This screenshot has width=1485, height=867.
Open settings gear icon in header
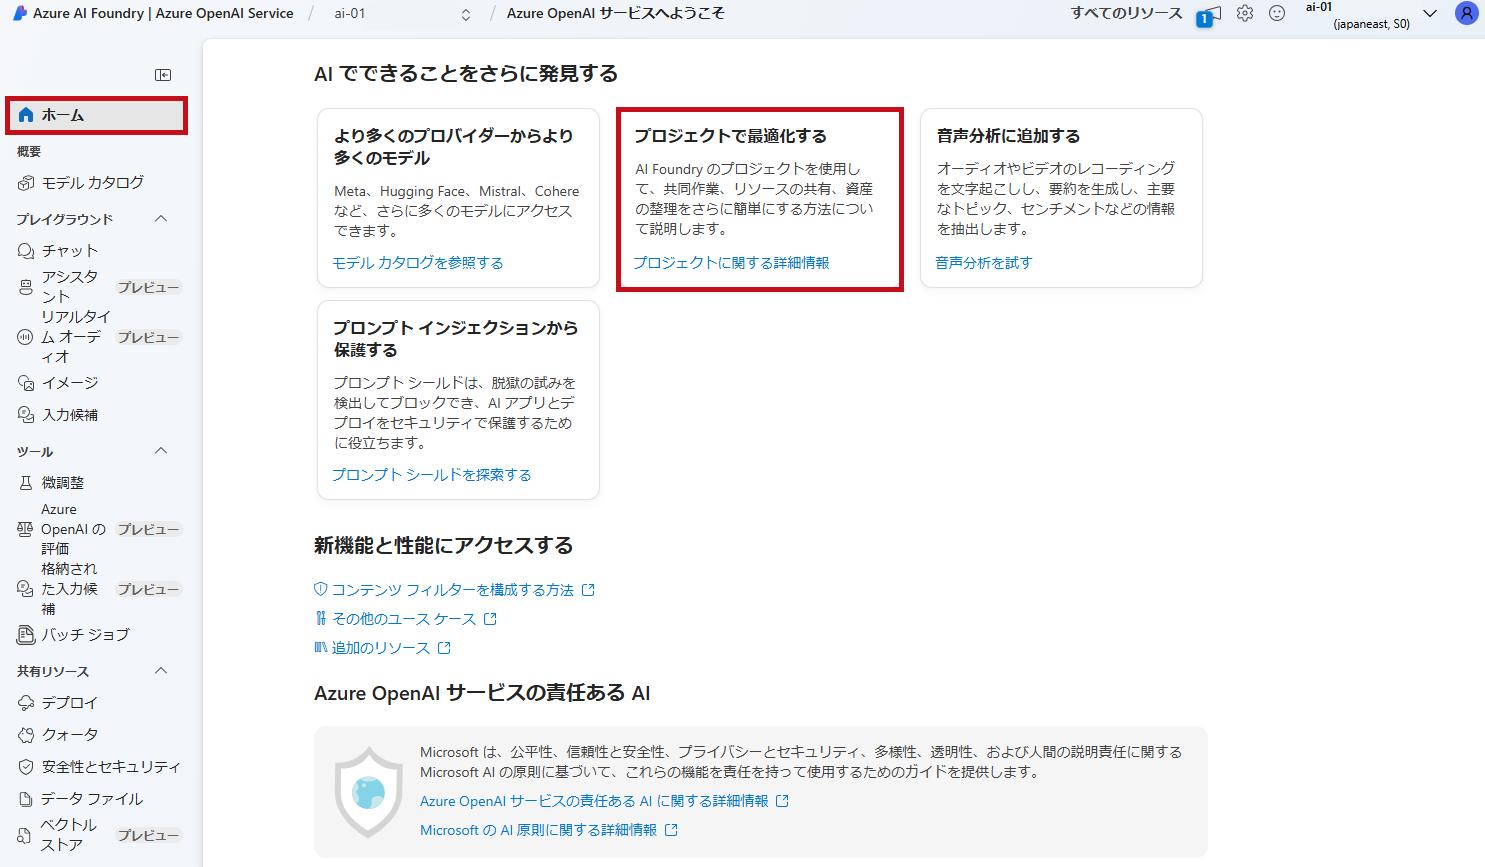click(1245, 13)
